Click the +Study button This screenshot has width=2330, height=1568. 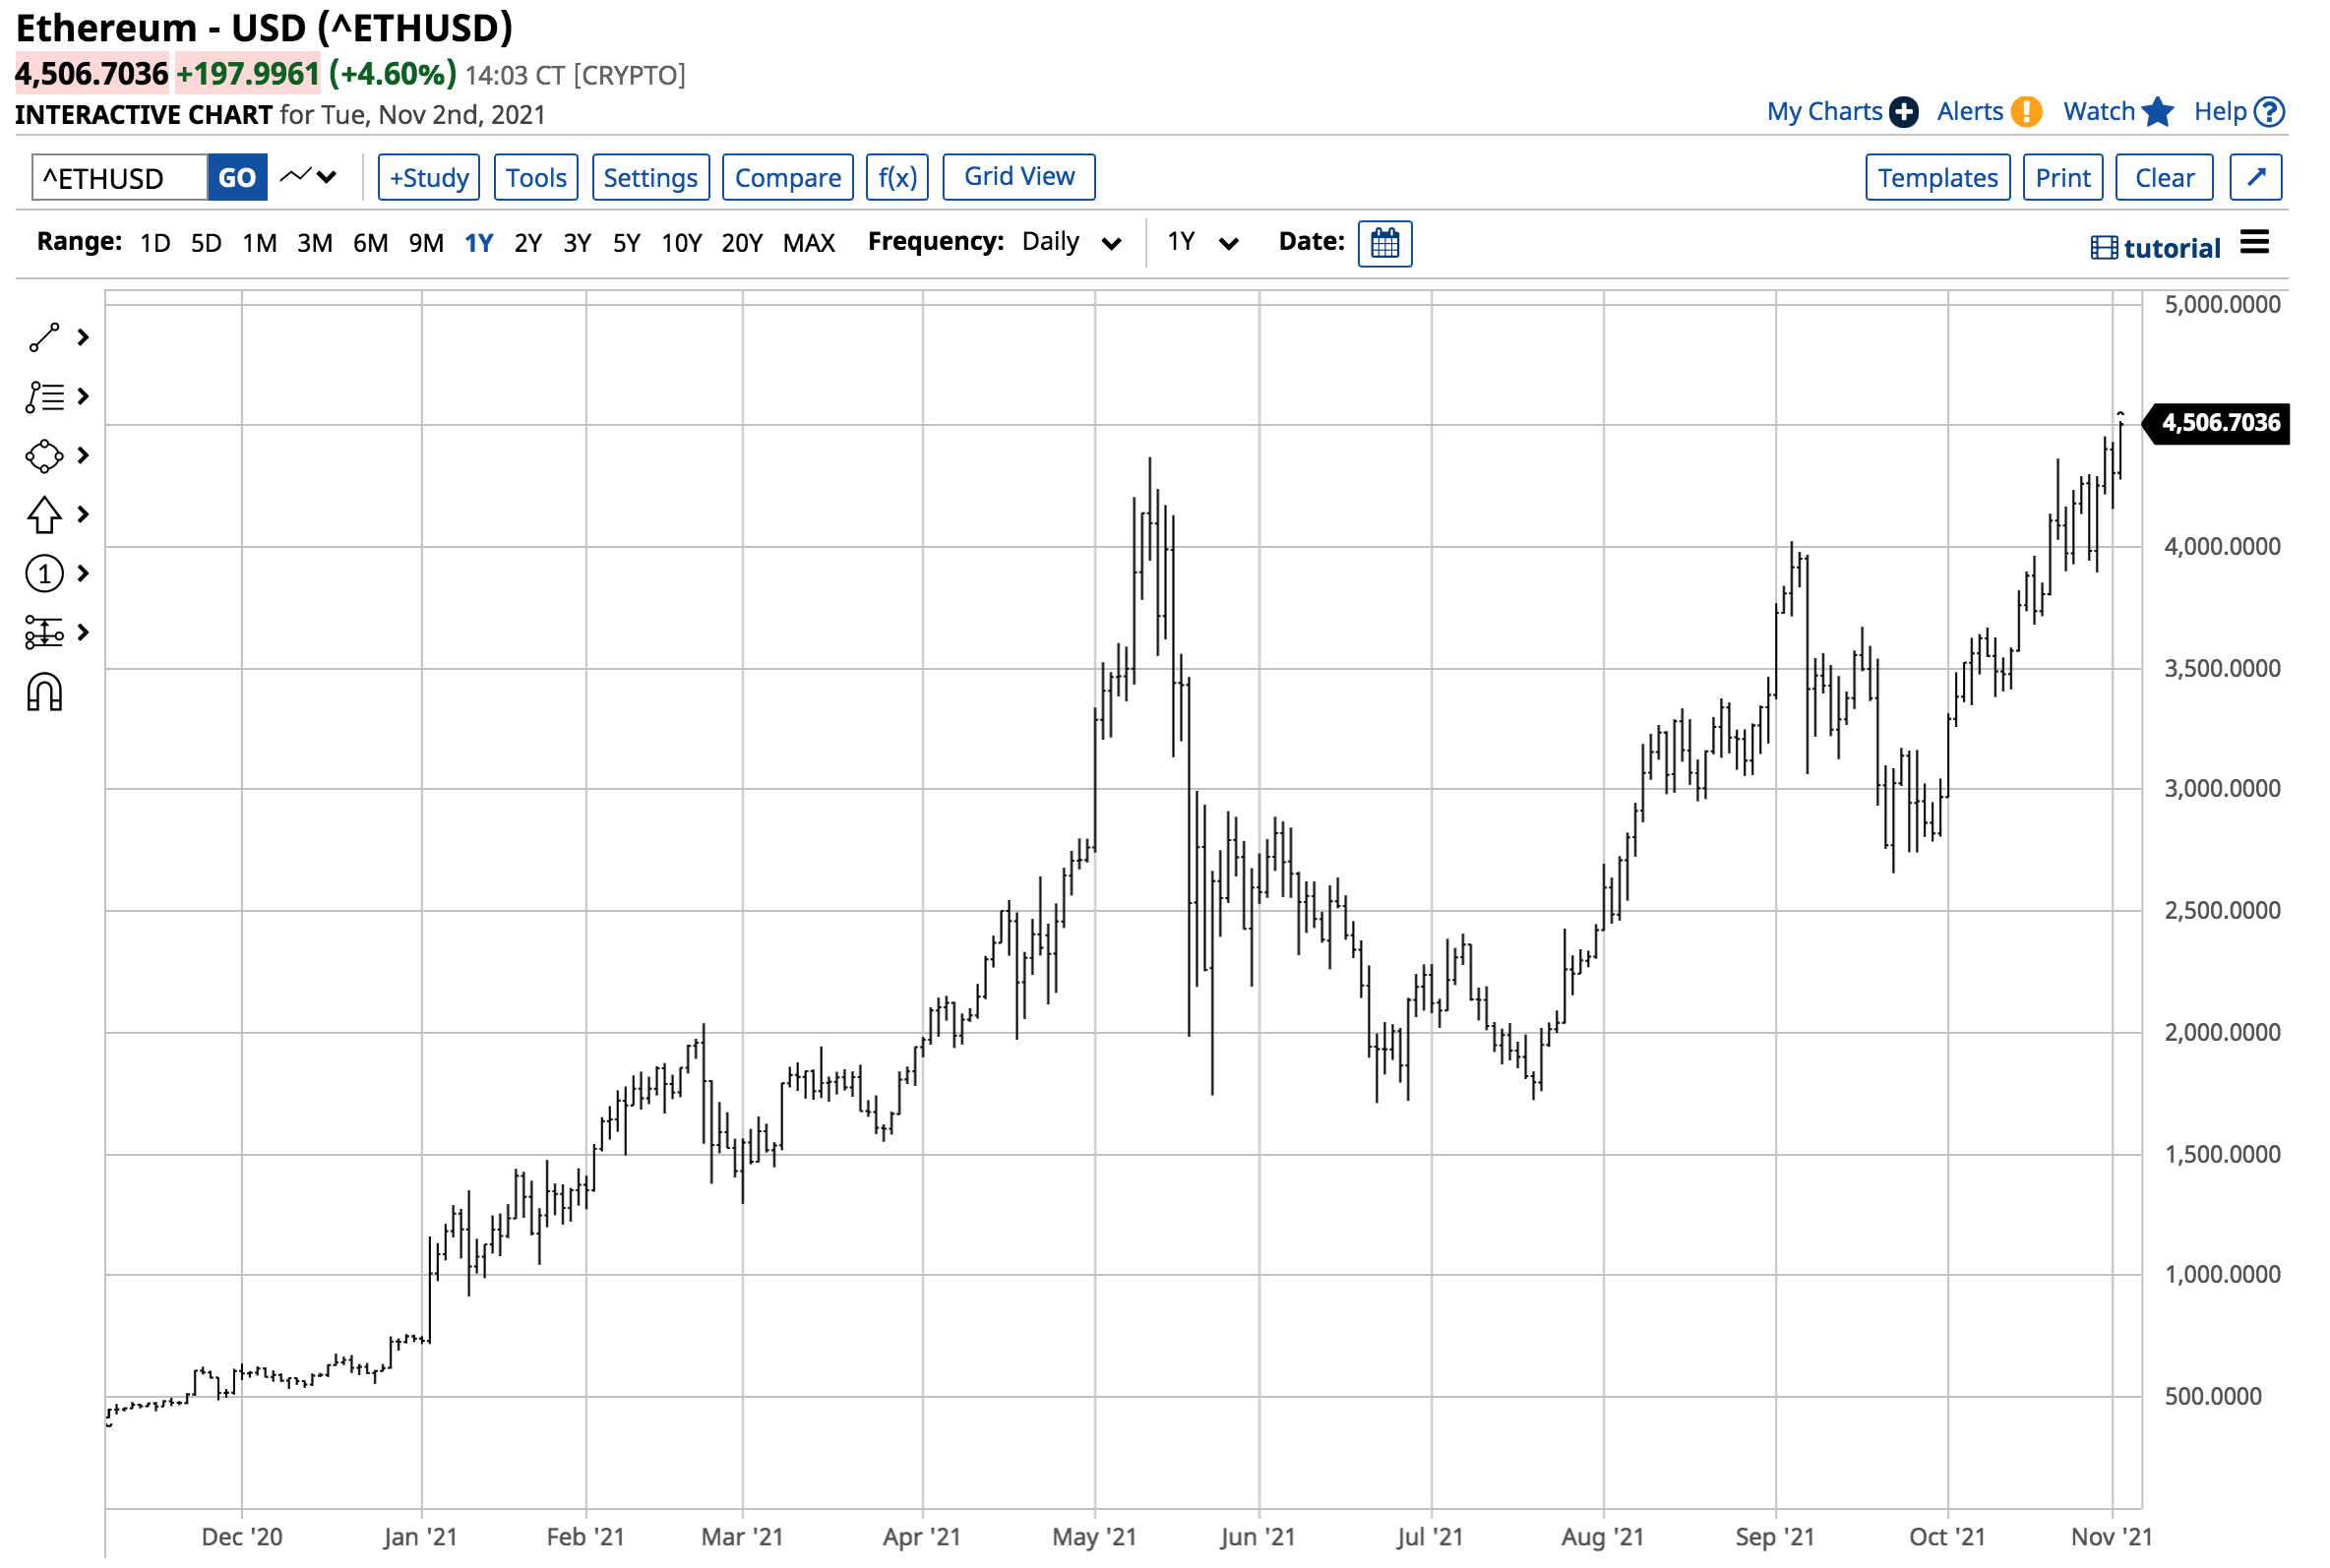(x=429, y=177)
